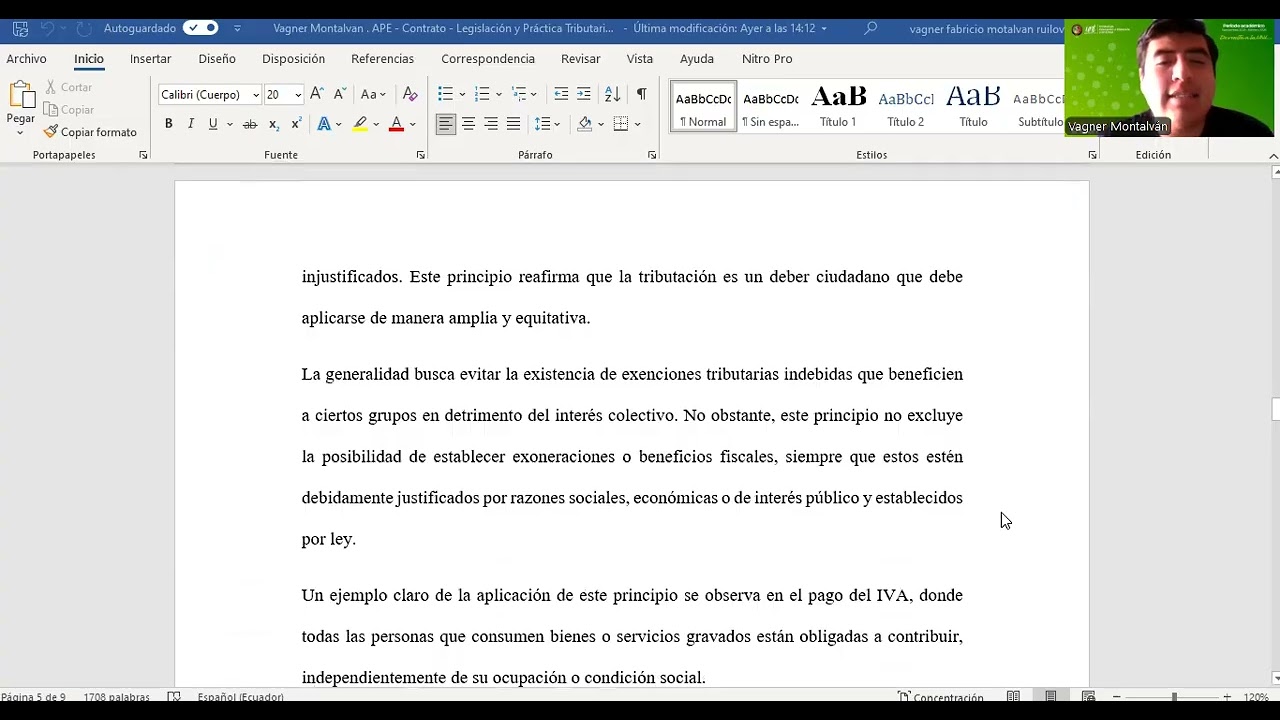Click the zoom slider handle
Viewport: 1280px width, 720px height.
point(1174,697)
